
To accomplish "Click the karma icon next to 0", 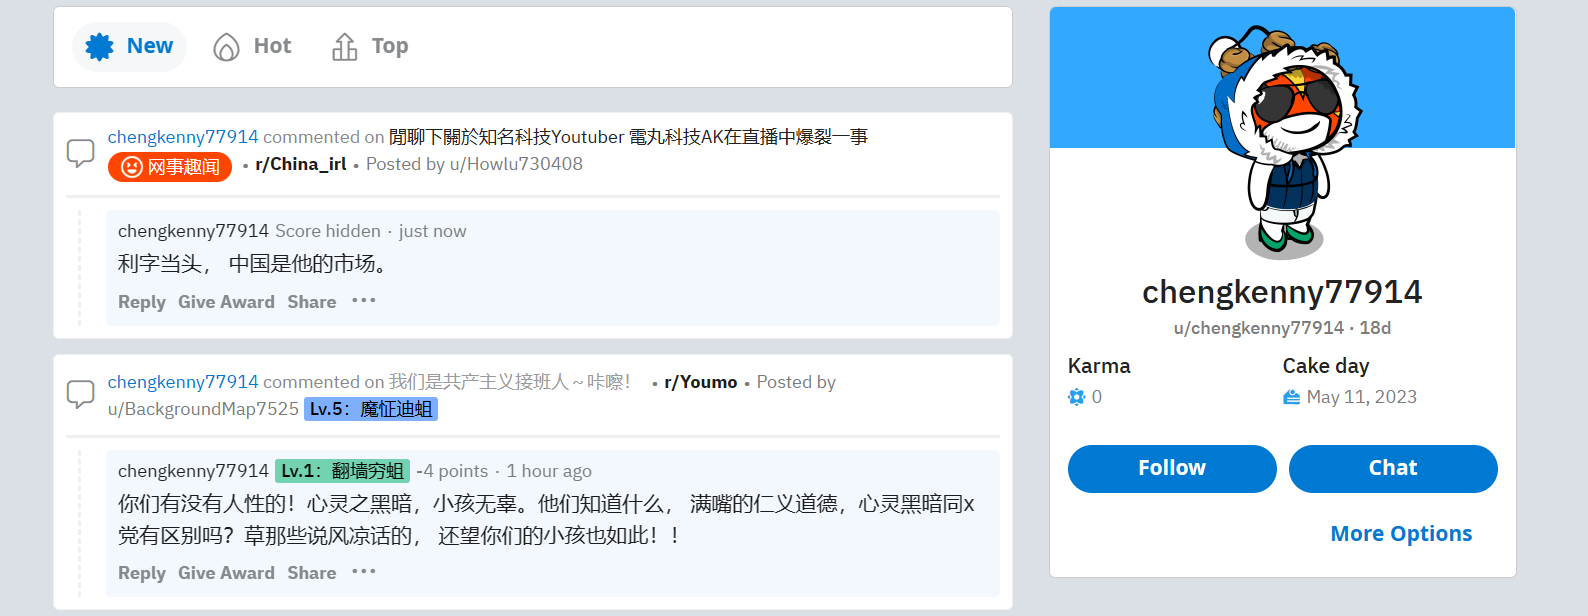I will pyautogui.click(x=1077, y=397).
